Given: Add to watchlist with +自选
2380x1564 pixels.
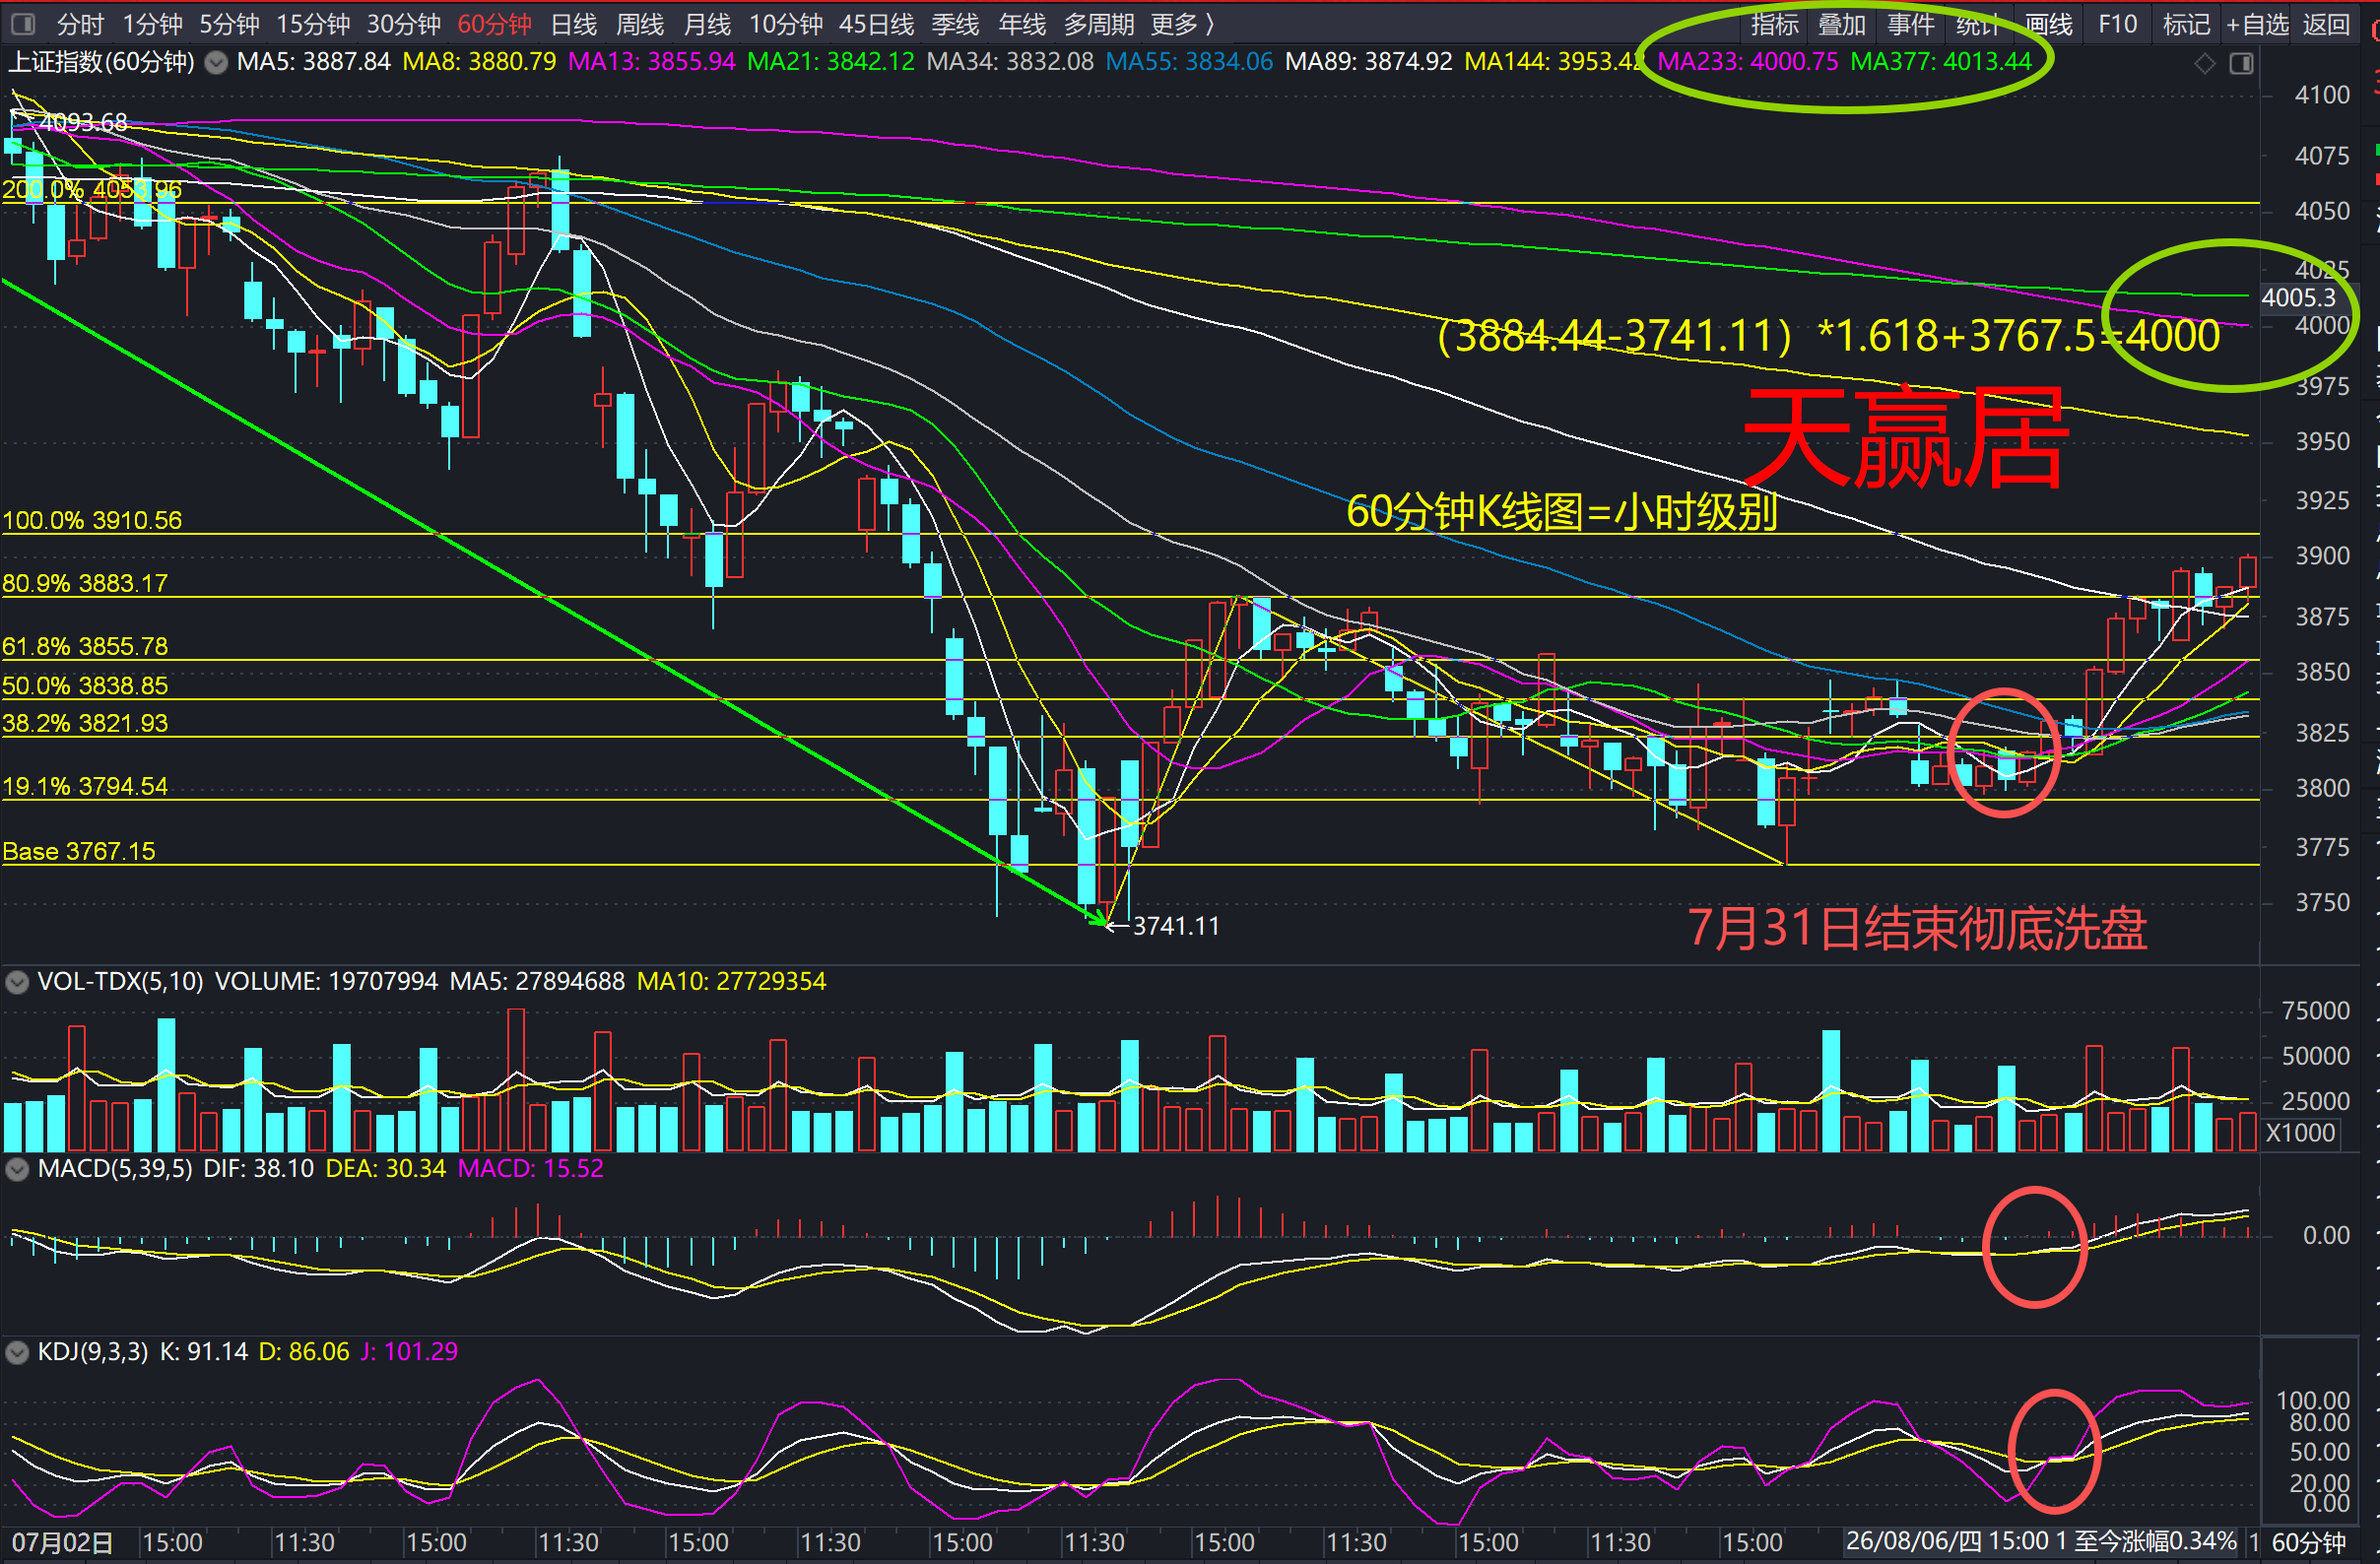Looking at the screenshot, I should (2256, 24).
